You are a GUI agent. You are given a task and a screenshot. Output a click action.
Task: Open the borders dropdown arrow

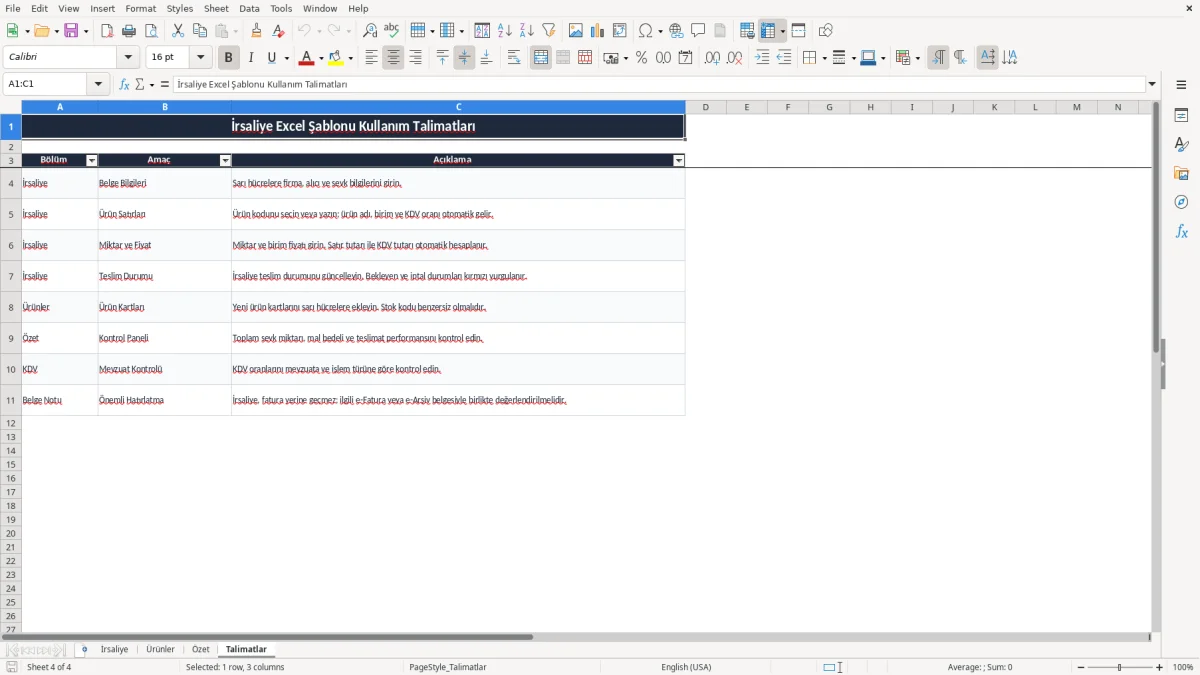pos(823,58)
